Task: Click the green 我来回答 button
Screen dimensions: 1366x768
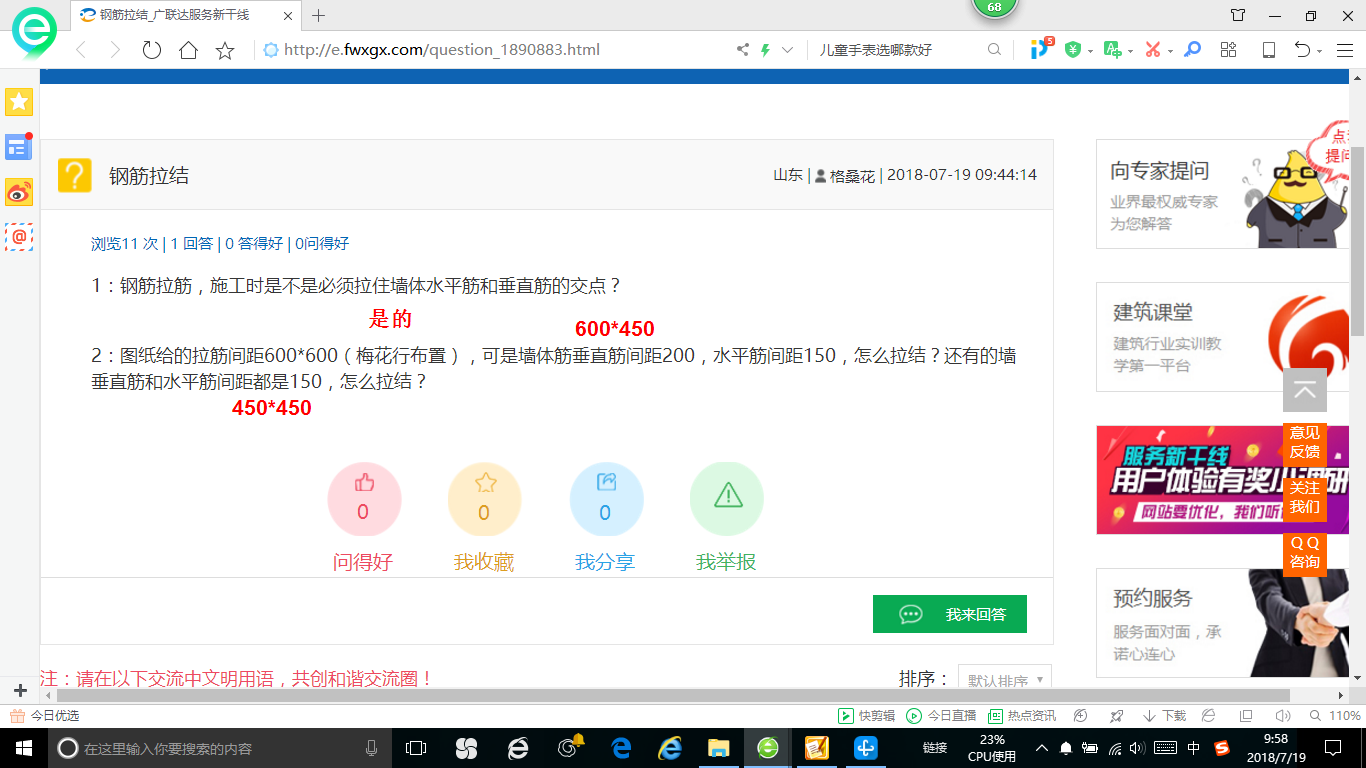Action: tap(950, 614)
